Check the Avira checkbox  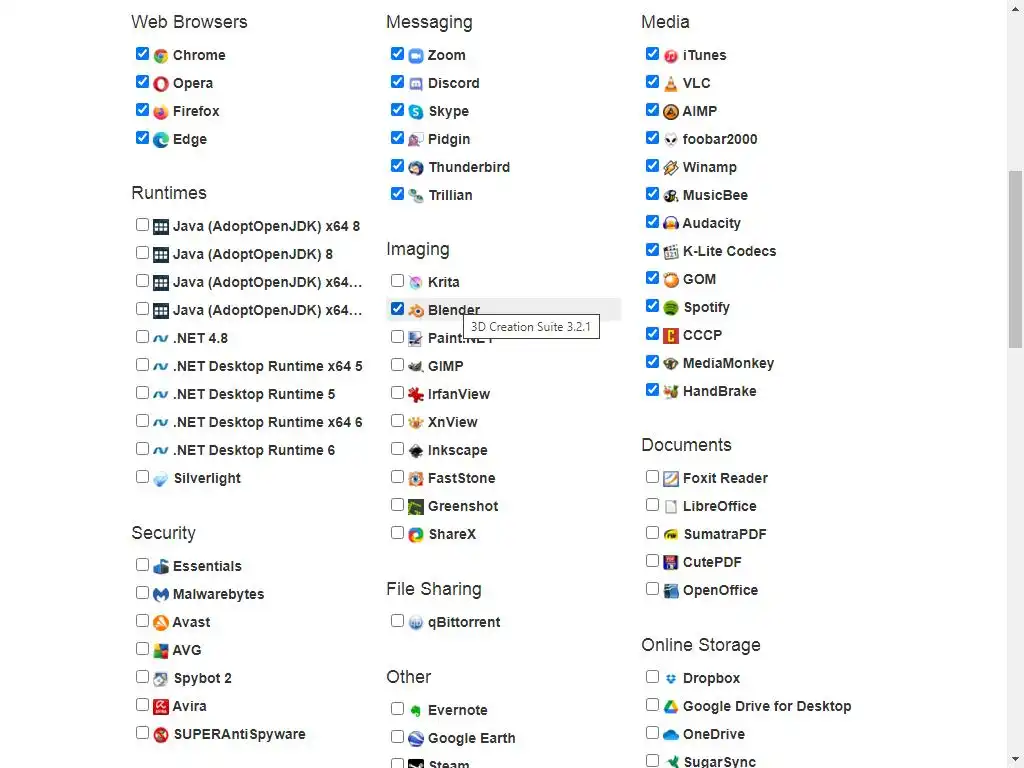coord(142,705)
